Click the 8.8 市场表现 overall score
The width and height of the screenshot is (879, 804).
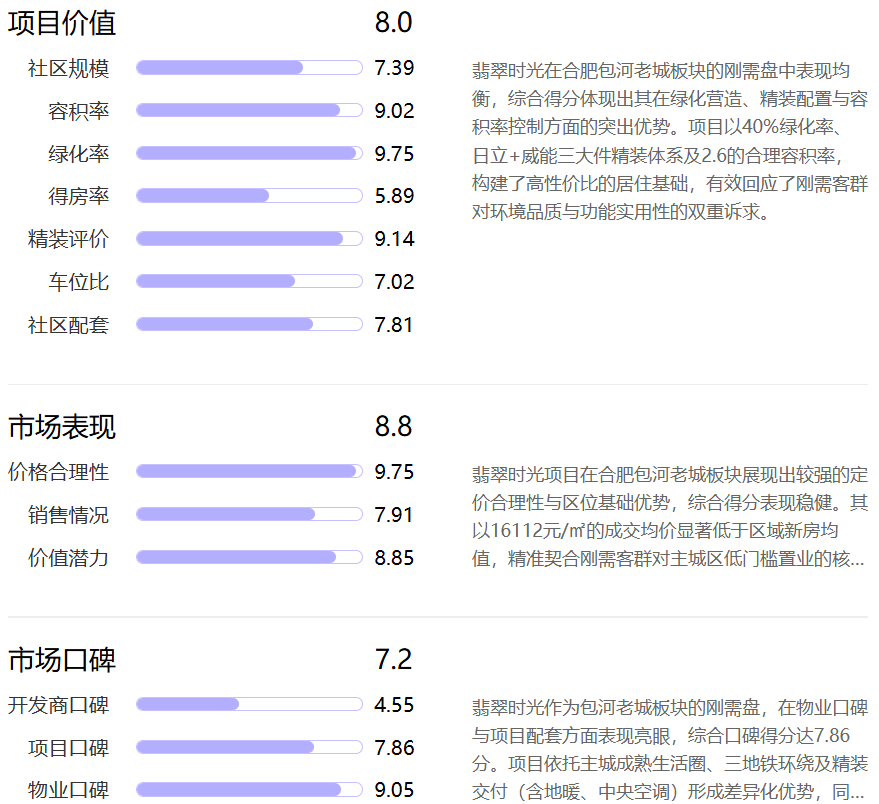click(x=394, y=427)
